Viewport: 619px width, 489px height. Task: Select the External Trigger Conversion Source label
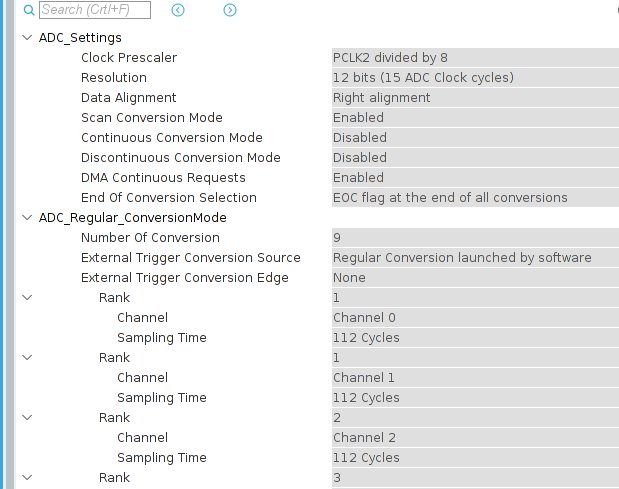click(191, 258)
